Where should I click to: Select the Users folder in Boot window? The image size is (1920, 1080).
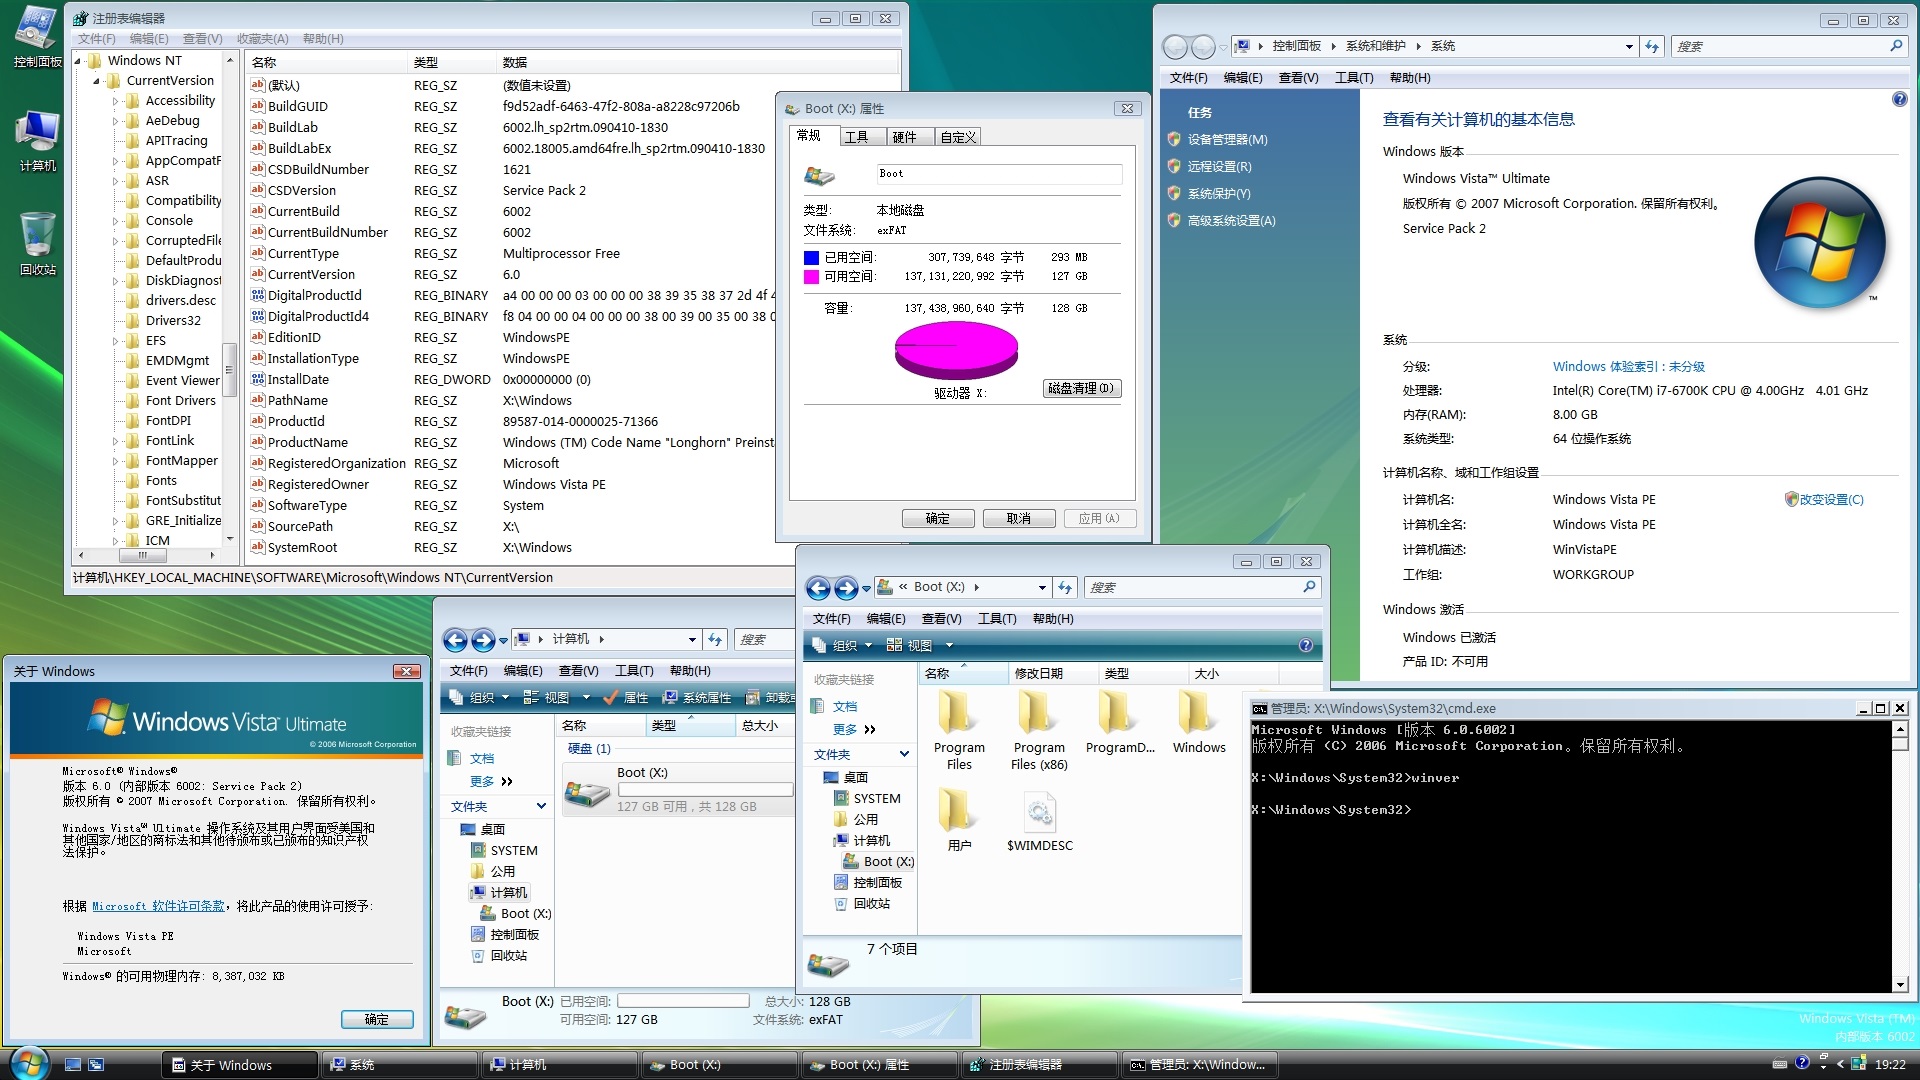tap(959, 822)
